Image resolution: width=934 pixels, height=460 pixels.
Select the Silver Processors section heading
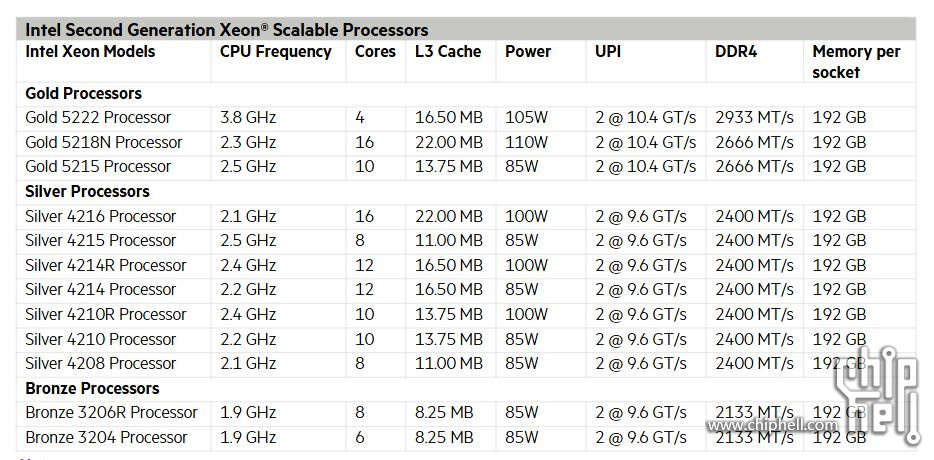click(x=87, y=191)
